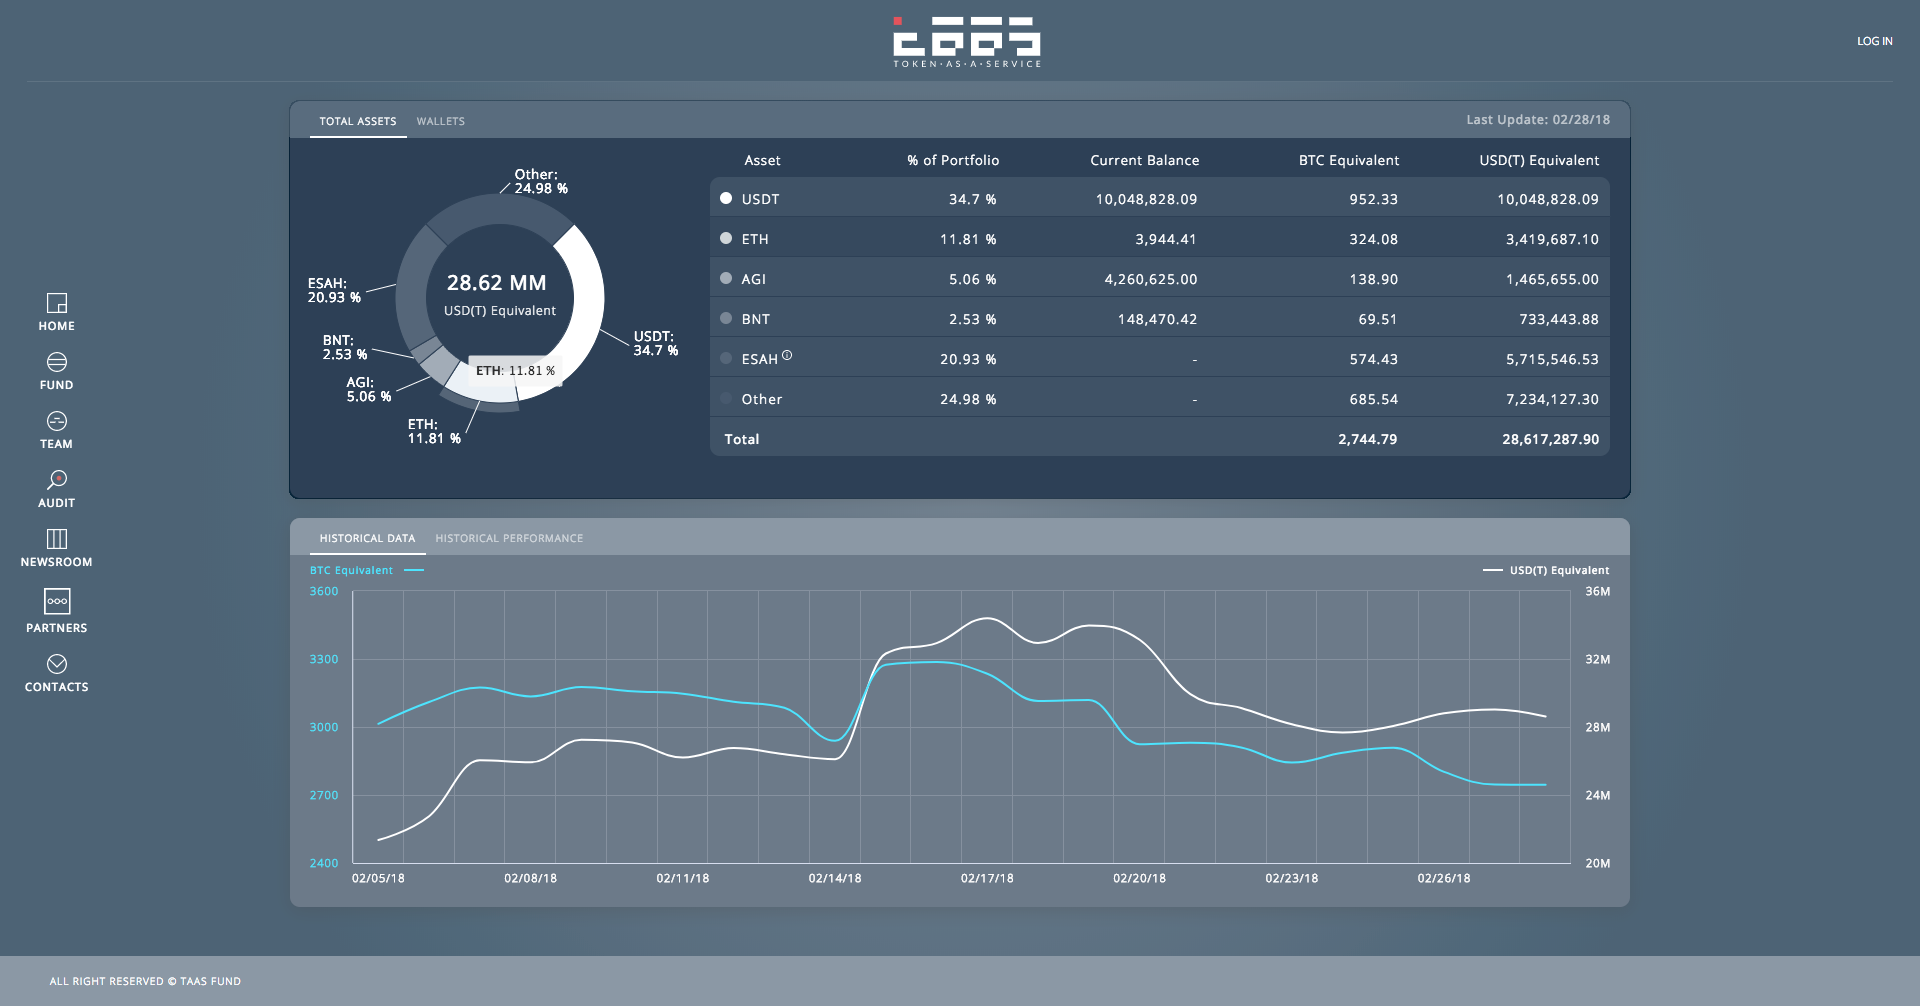Open the Fund section icon
The image size is (1920, 1006).
coord(57,362)
